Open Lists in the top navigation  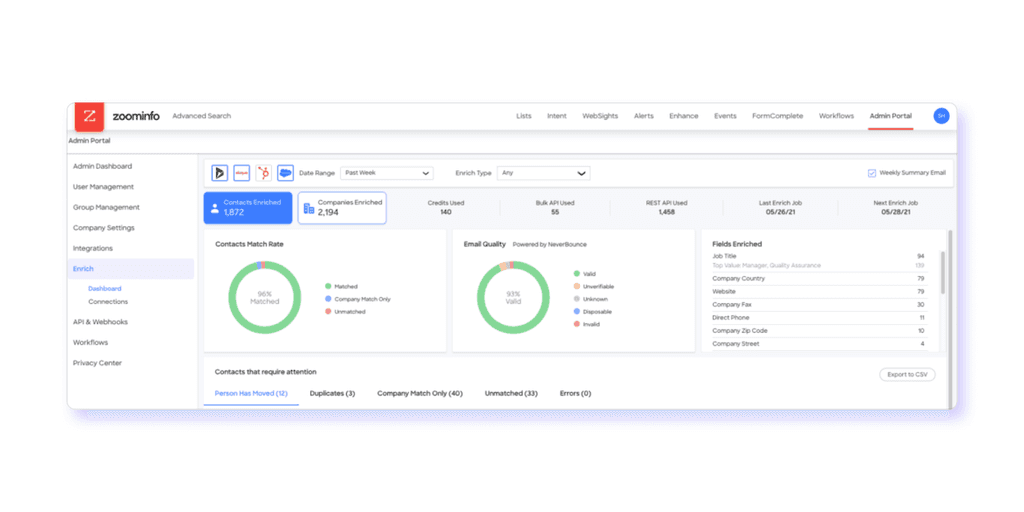(524, 116)
